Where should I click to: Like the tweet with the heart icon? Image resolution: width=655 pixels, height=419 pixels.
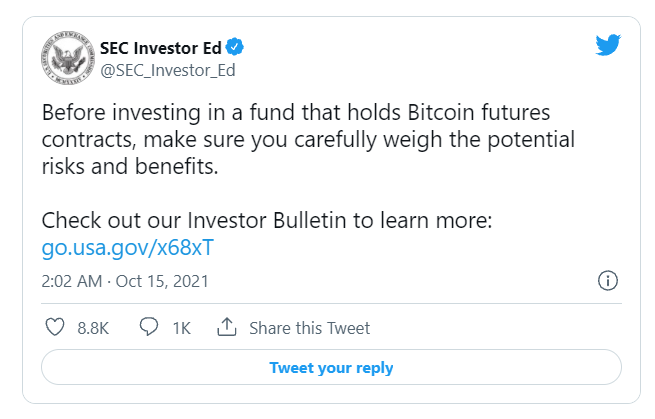pyautogui.click(x=55, y=327)
